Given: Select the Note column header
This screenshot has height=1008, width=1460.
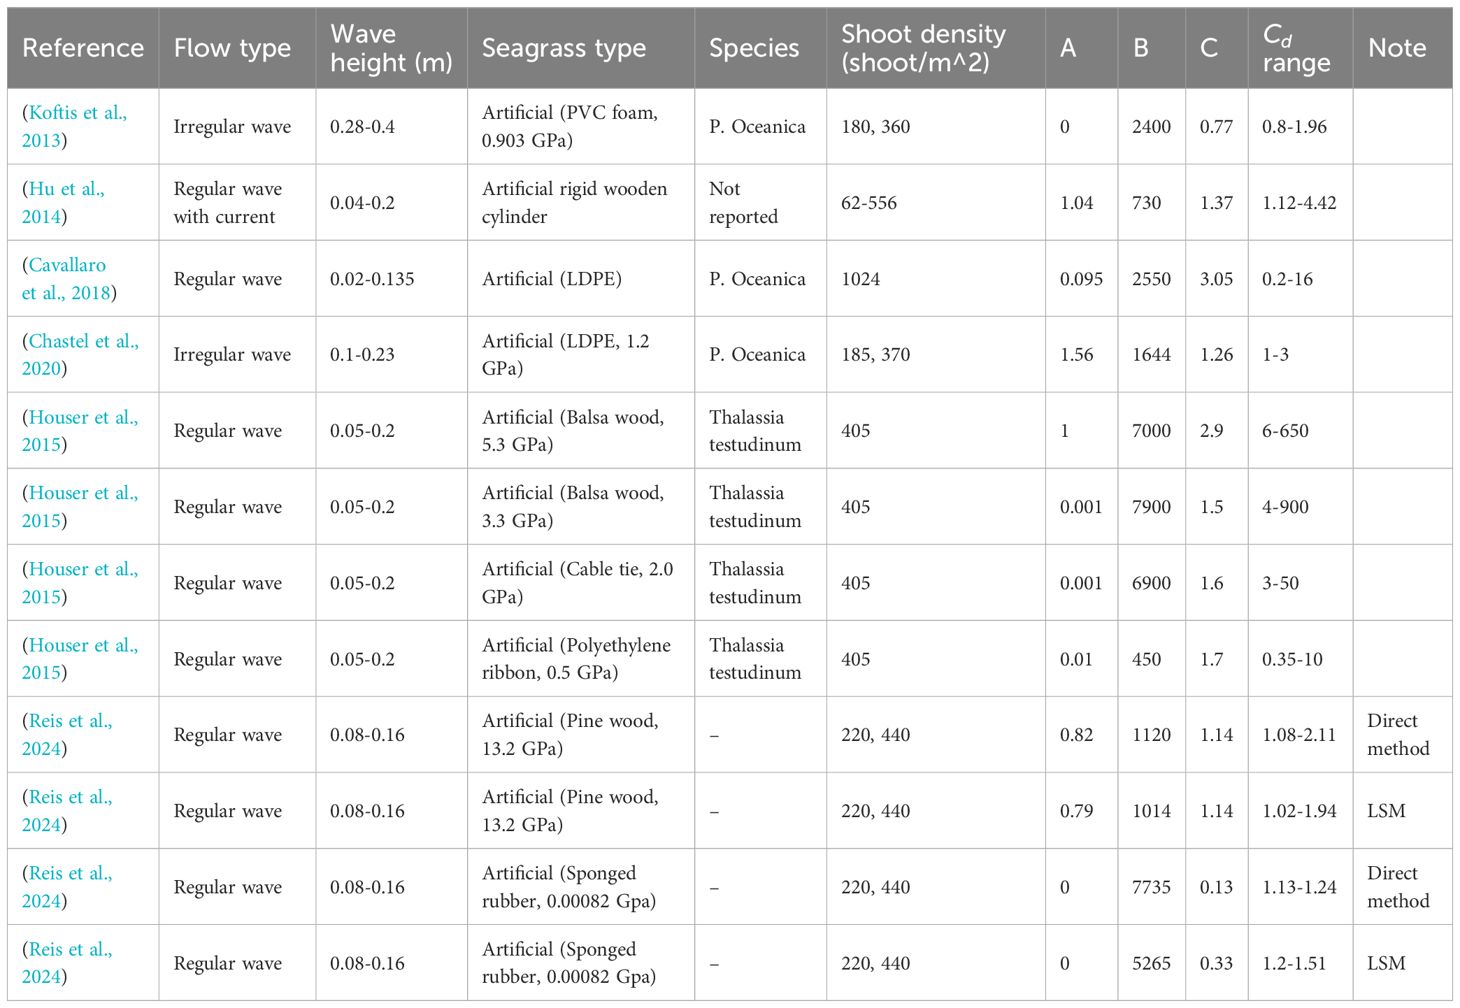Looking at the screenshot, I should (1397, 48).
